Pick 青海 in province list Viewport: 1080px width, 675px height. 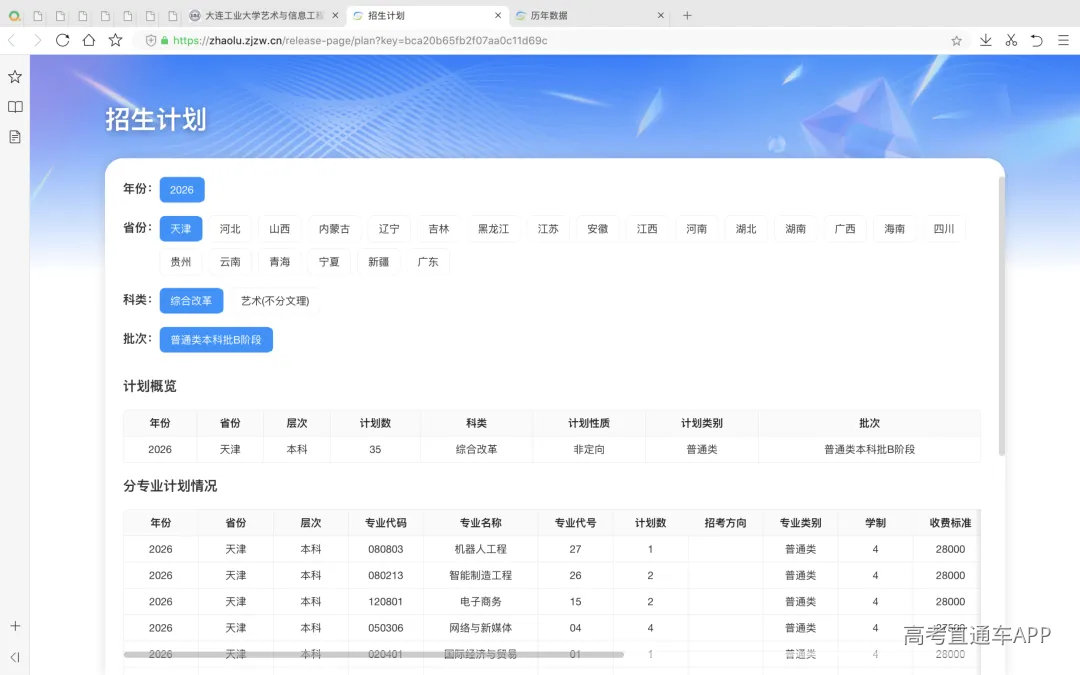click(x=280, y=262)
